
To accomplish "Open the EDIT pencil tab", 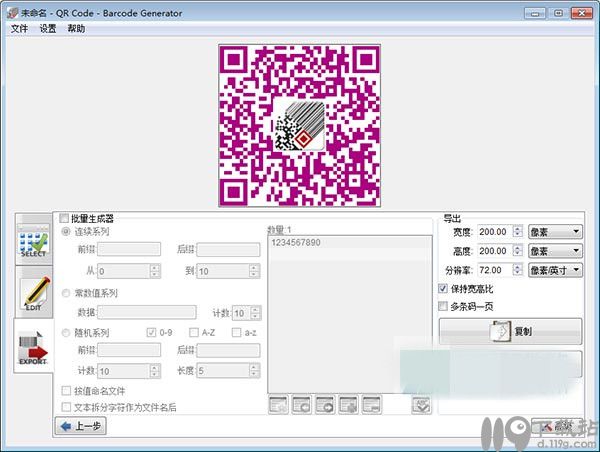I will click(x=34, y=292).
